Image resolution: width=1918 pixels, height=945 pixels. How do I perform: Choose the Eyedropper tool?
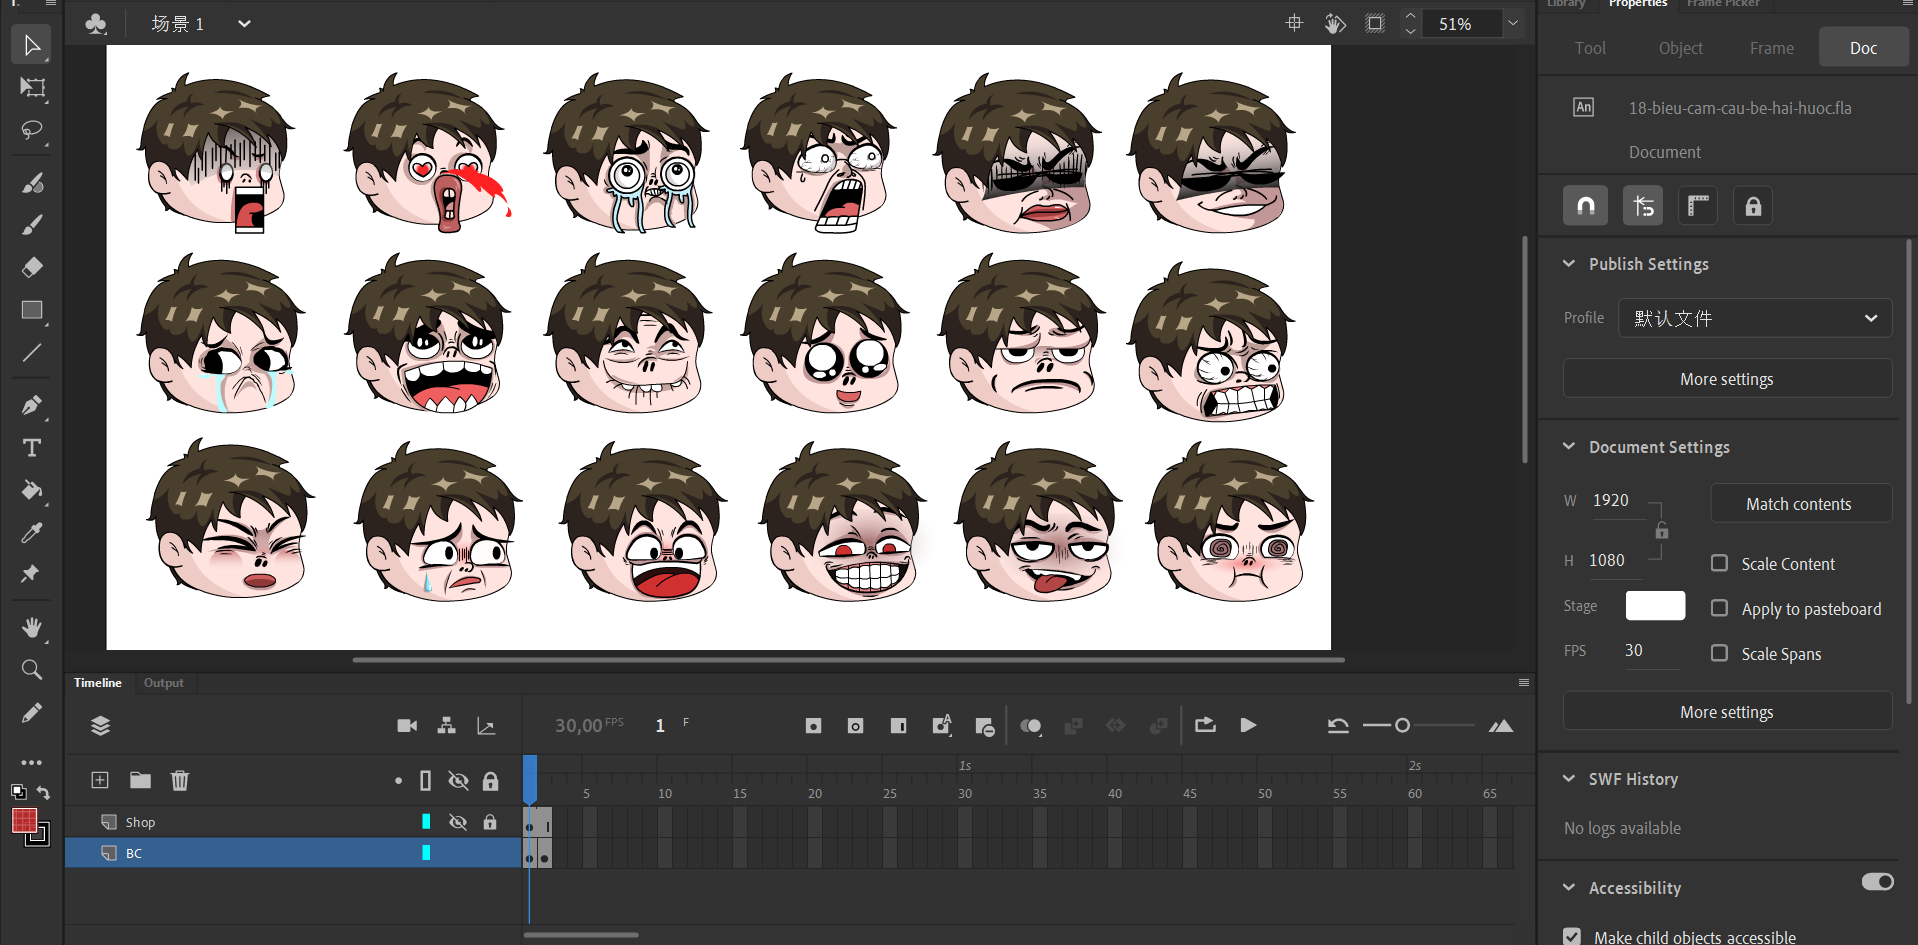(x=32, y=533)
